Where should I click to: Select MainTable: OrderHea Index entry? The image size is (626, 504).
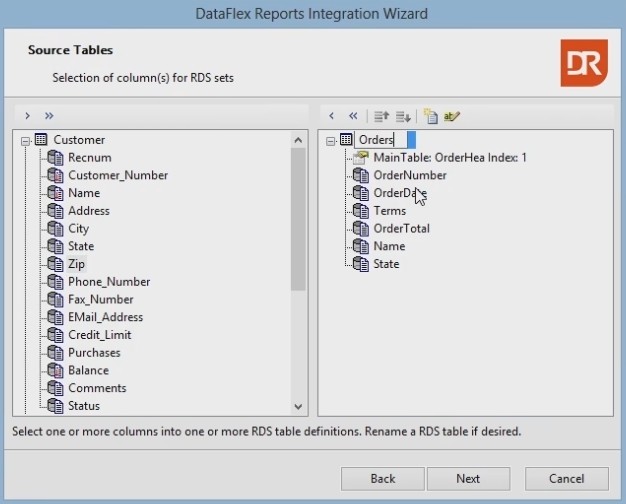click(x=449, y=158)
